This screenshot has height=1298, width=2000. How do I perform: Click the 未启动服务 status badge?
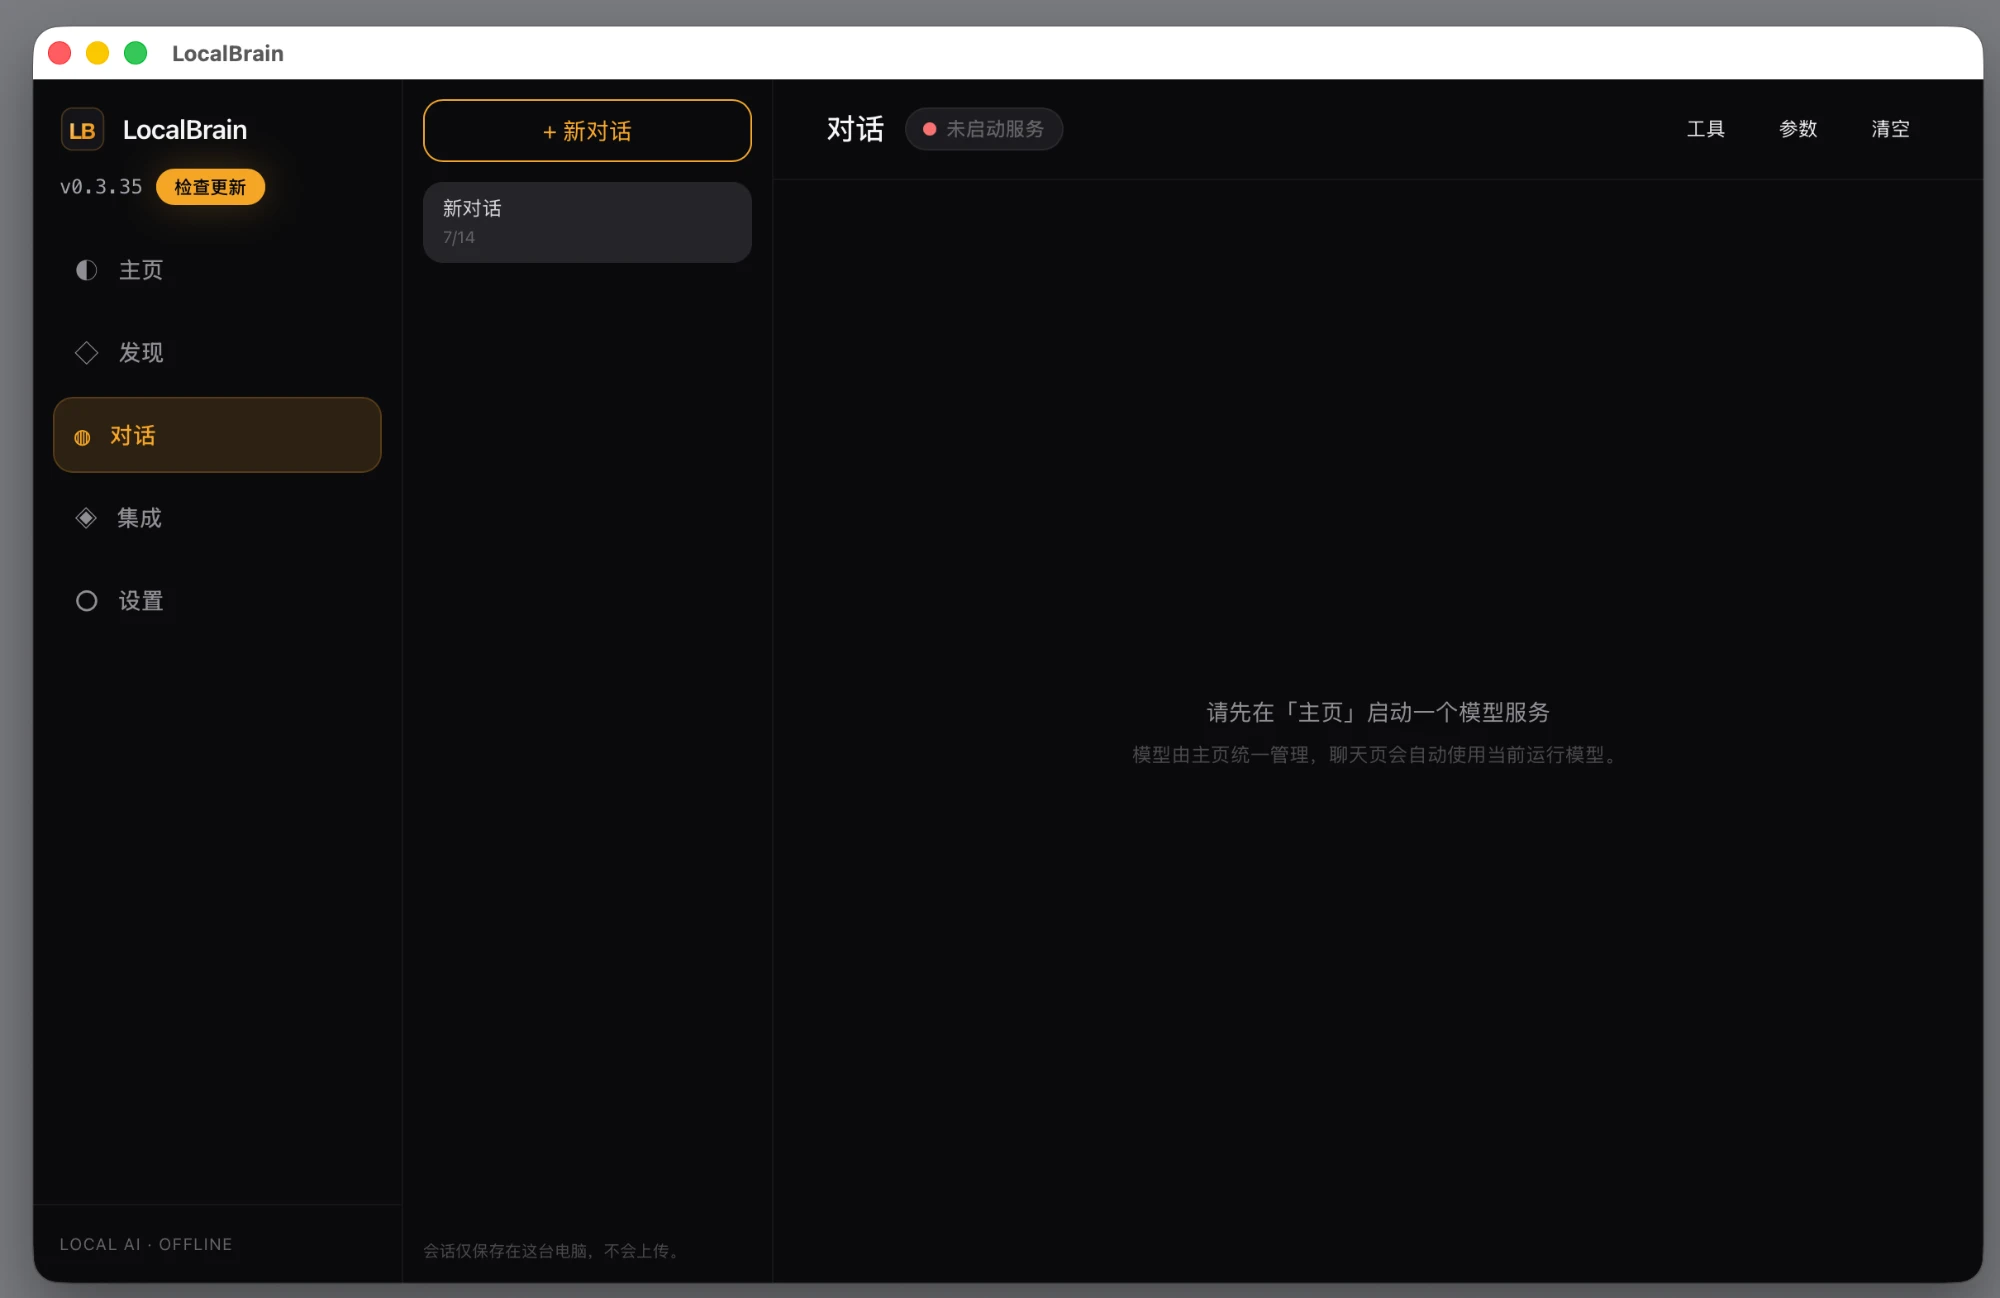pyautogui.click(x=984, y=129)
